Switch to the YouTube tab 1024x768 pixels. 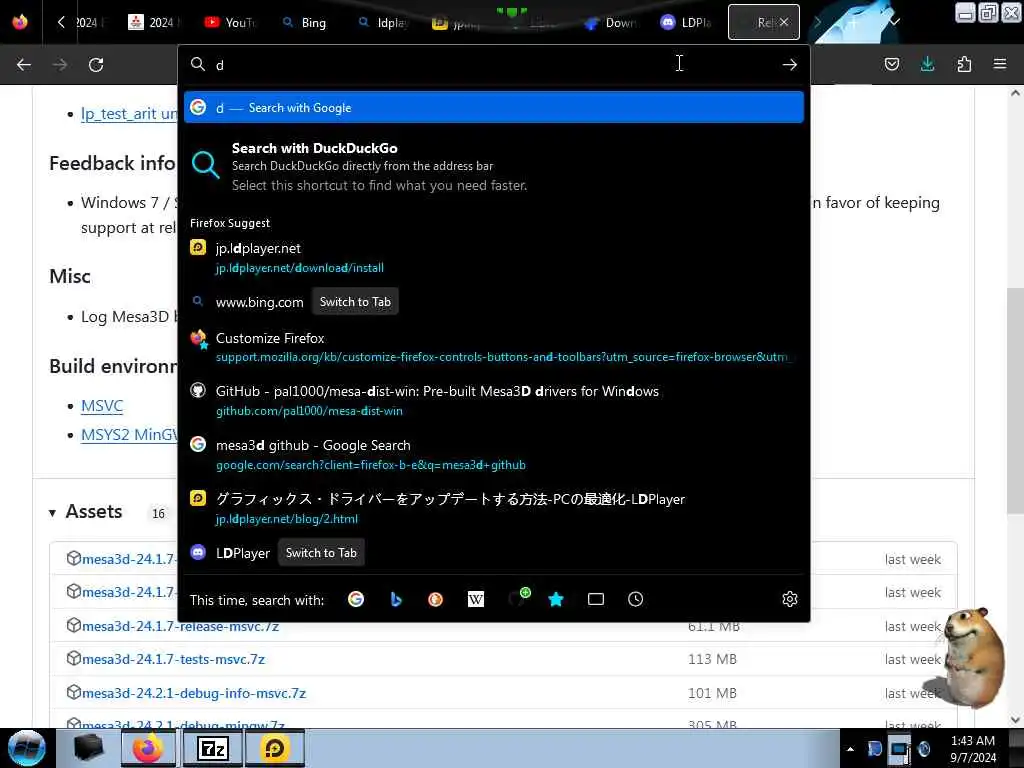pos(229,22)
